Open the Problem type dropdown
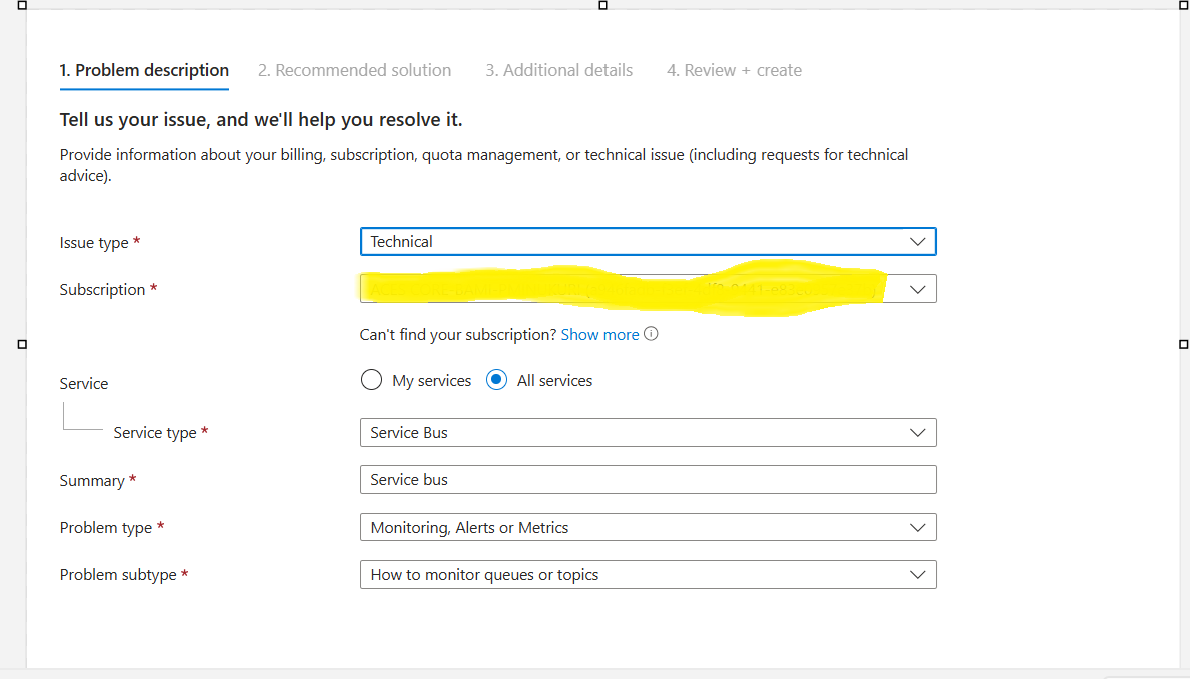 click(648, 527)
